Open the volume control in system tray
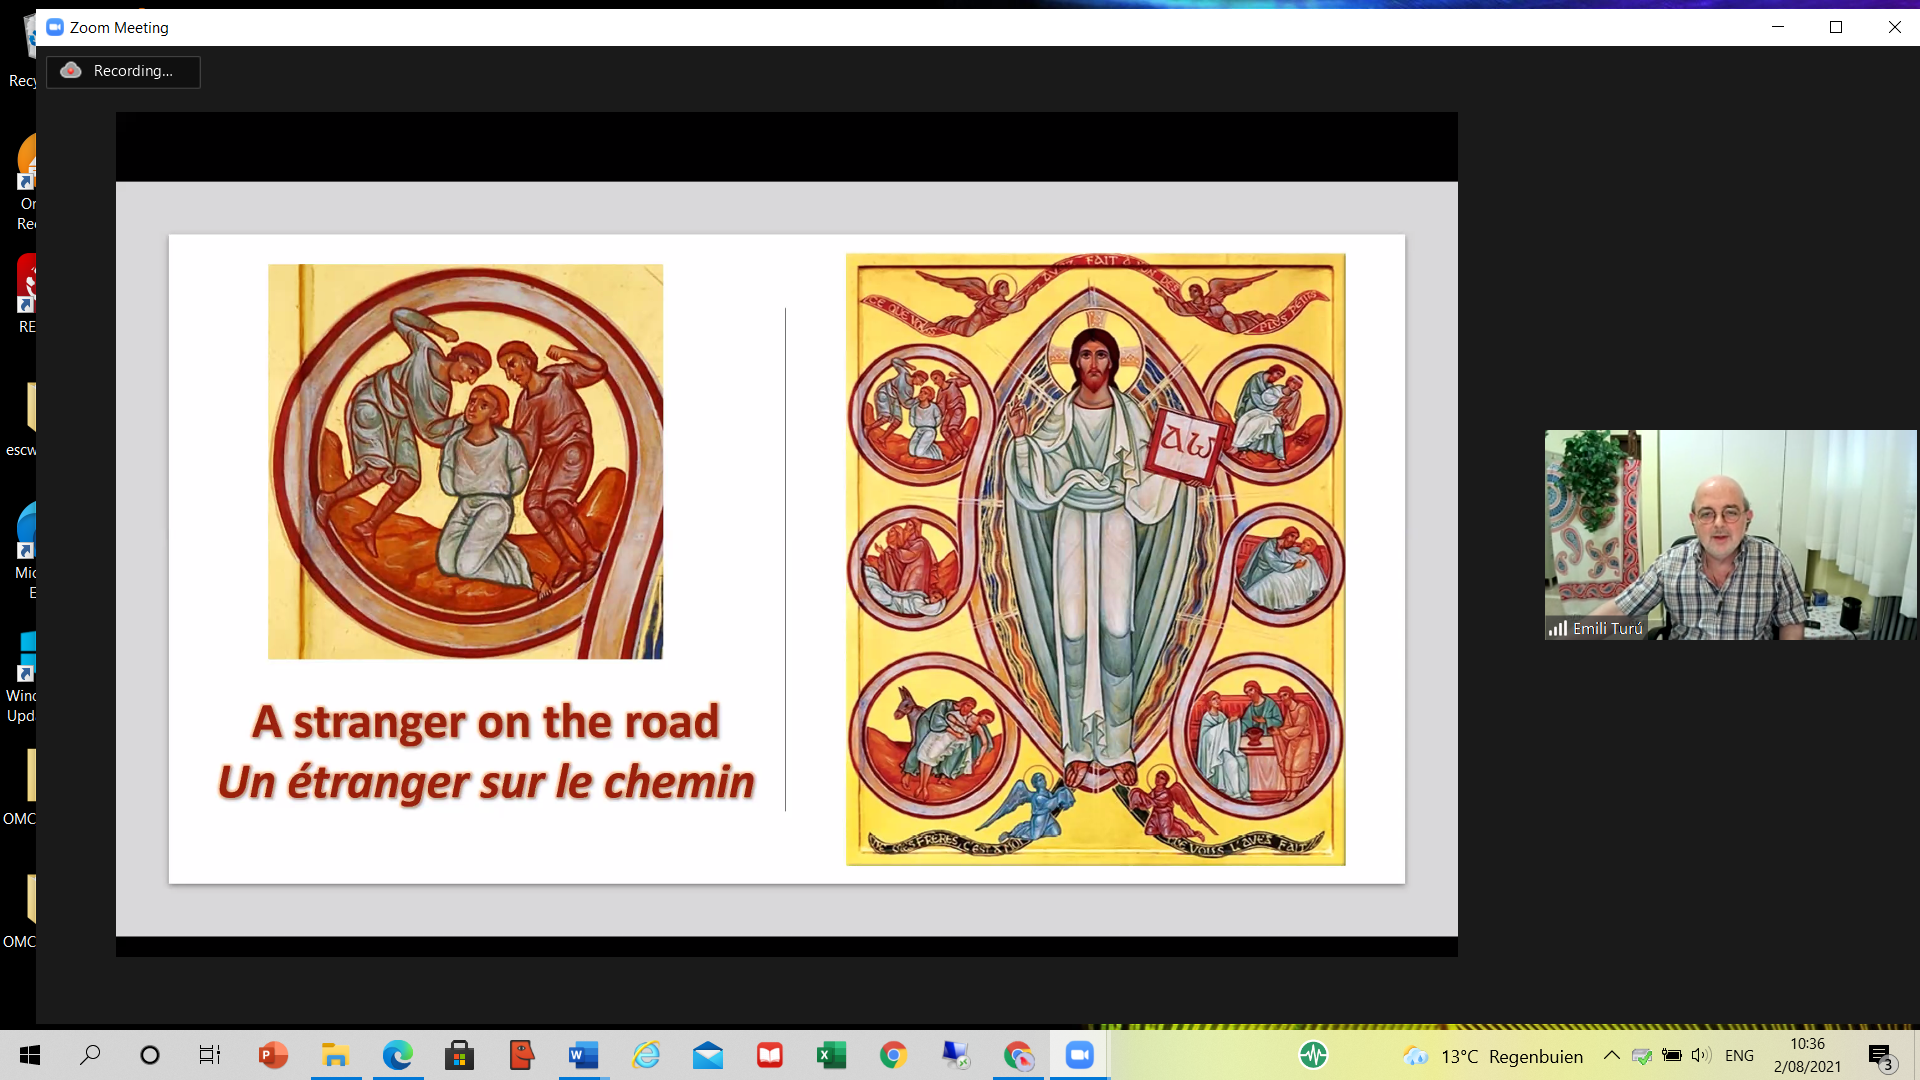This screenshot has height=1080, width=1920. point(1700,1055)
